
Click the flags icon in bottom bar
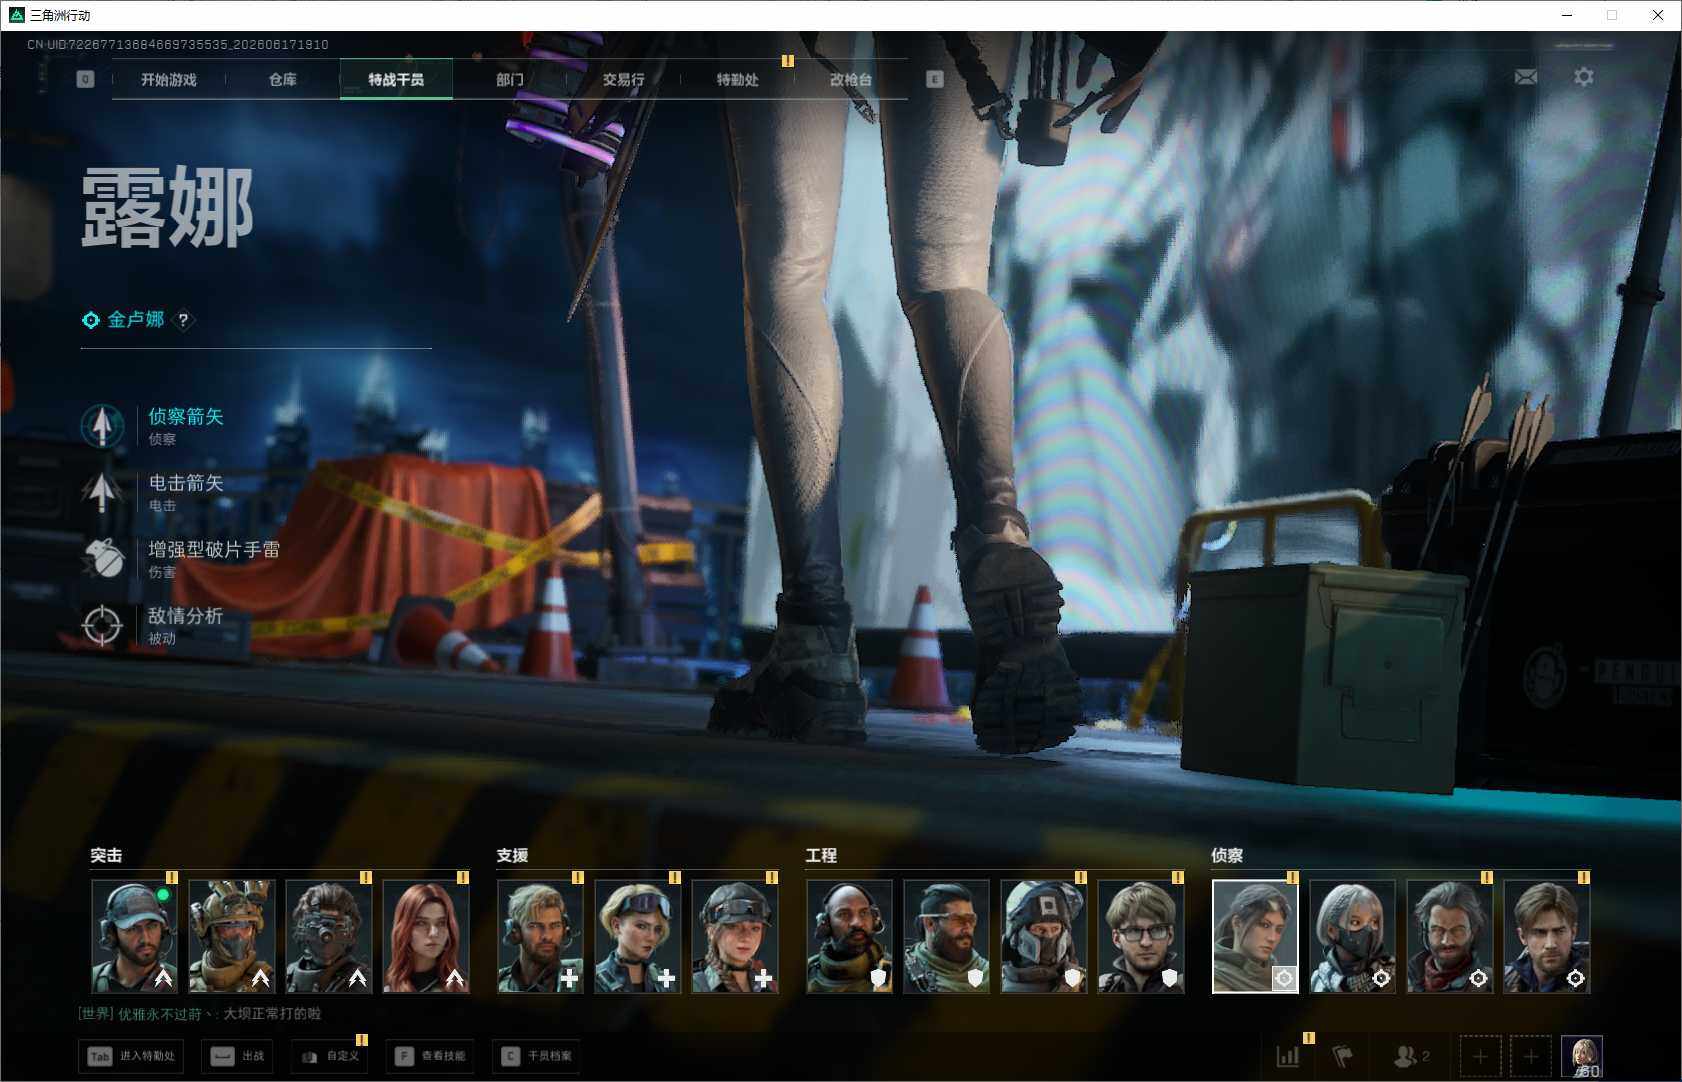[x=1342, y=1056]
